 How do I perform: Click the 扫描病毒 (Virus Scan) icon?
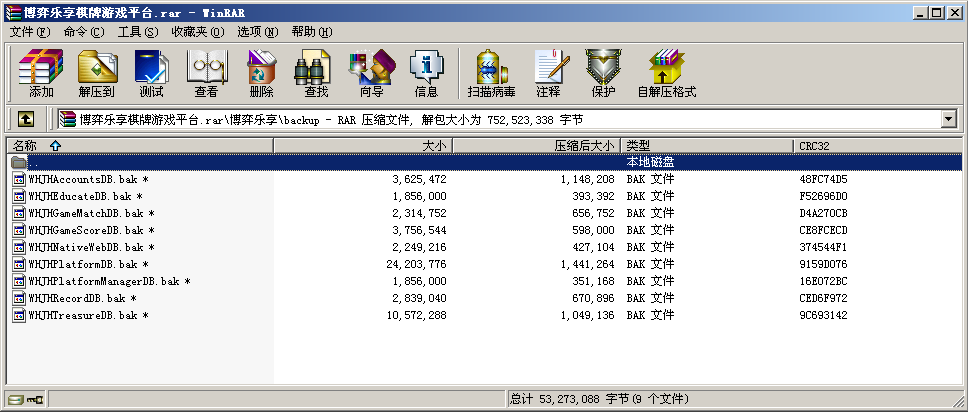[491, 73]
